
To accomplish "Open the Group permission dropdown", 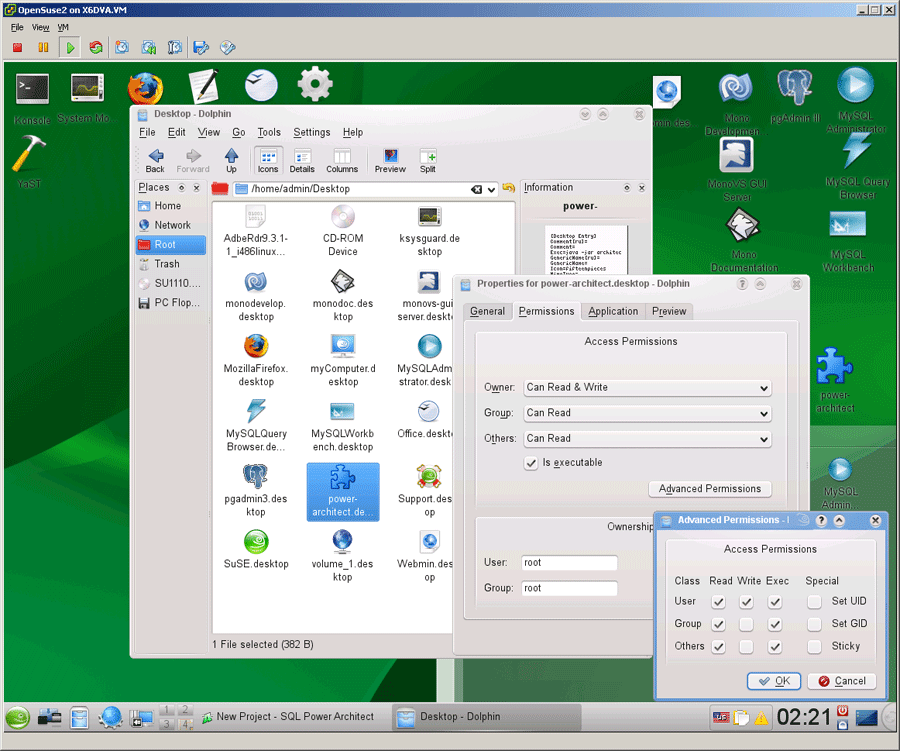I will (x=647, y=413).
